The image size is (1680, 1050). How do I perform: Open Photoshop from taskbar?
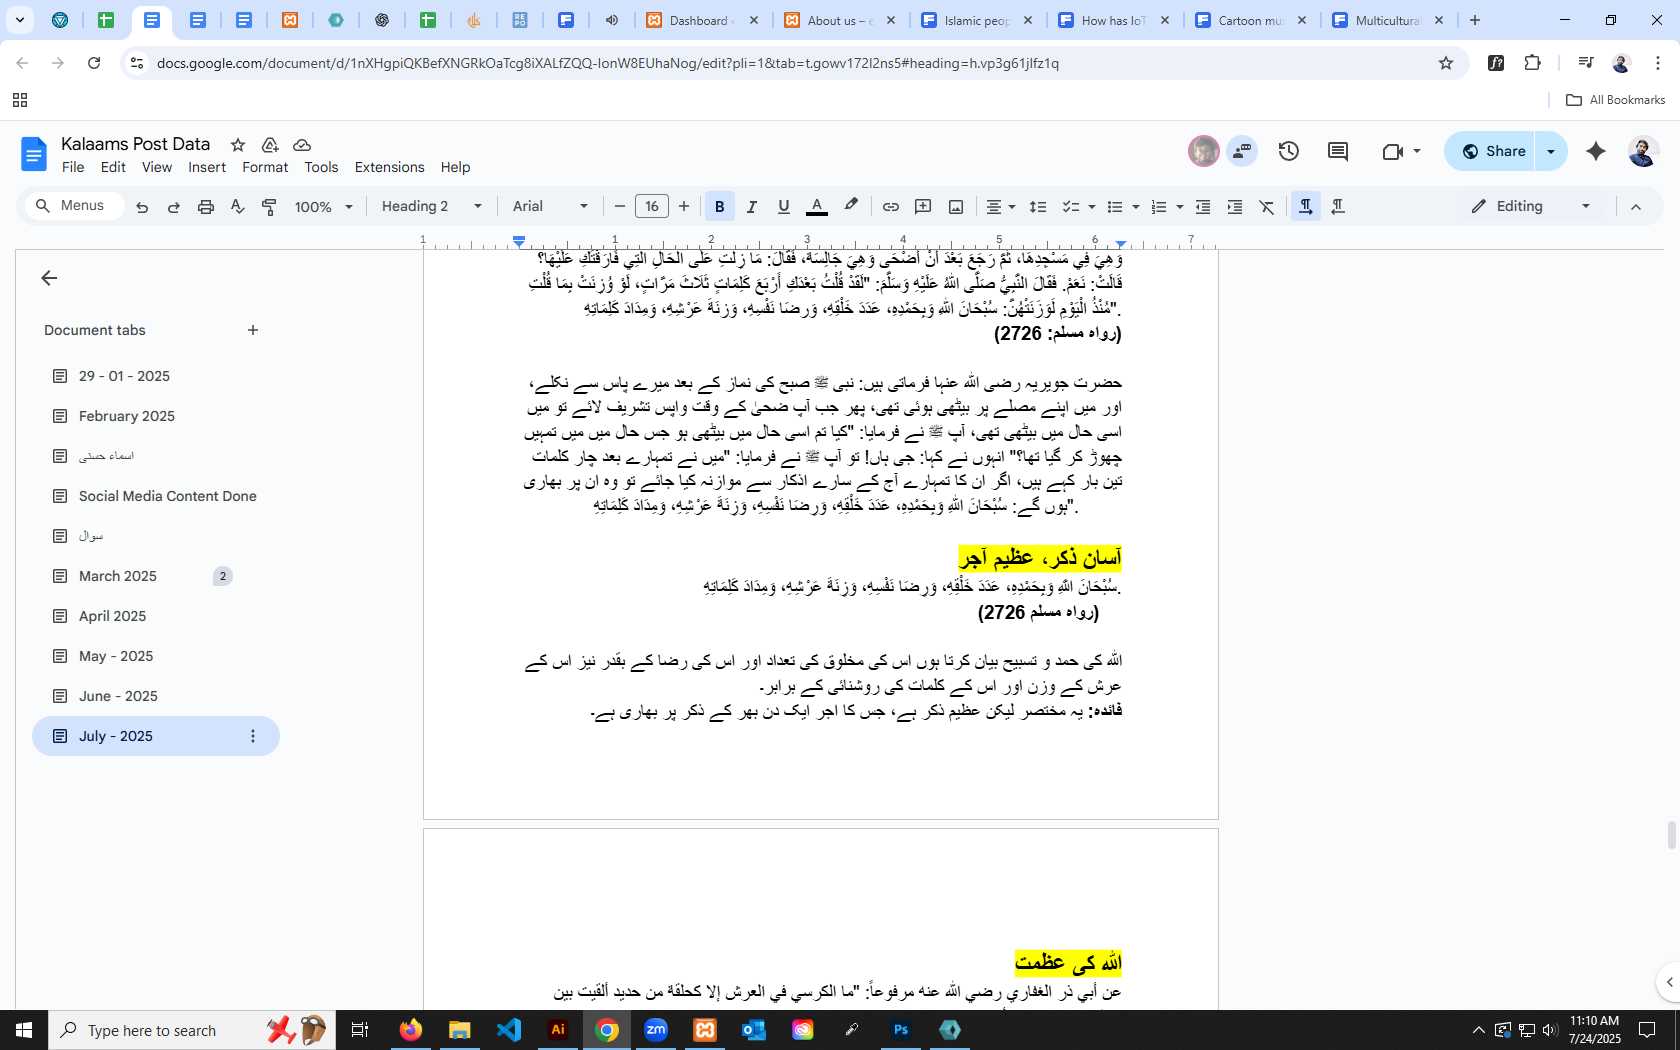coord(901,1030)
